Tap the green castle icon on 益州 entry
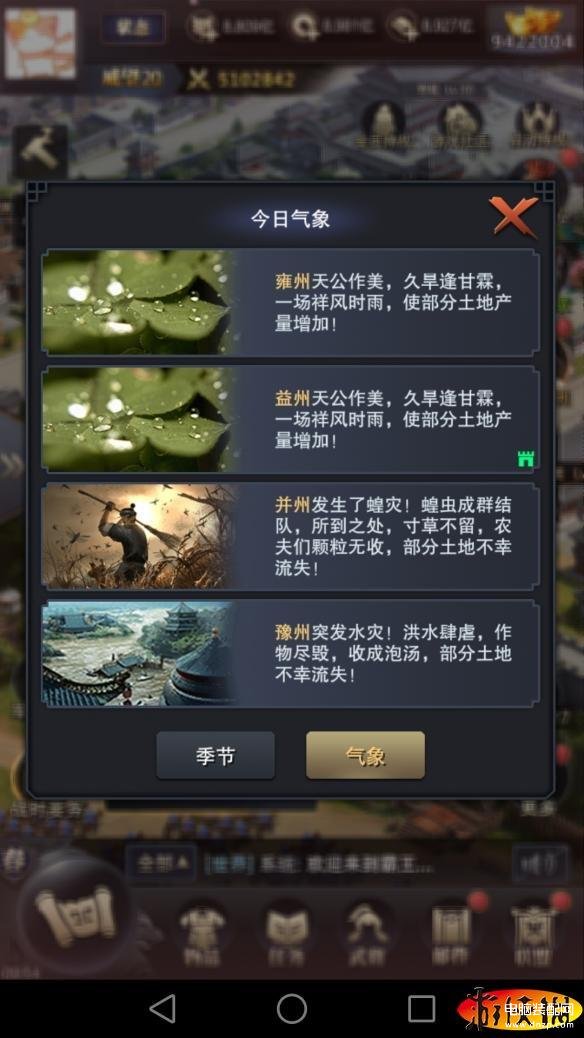The height and width of the screenshot is (1038, 584). pyautogui.click(x=526, y=458)
